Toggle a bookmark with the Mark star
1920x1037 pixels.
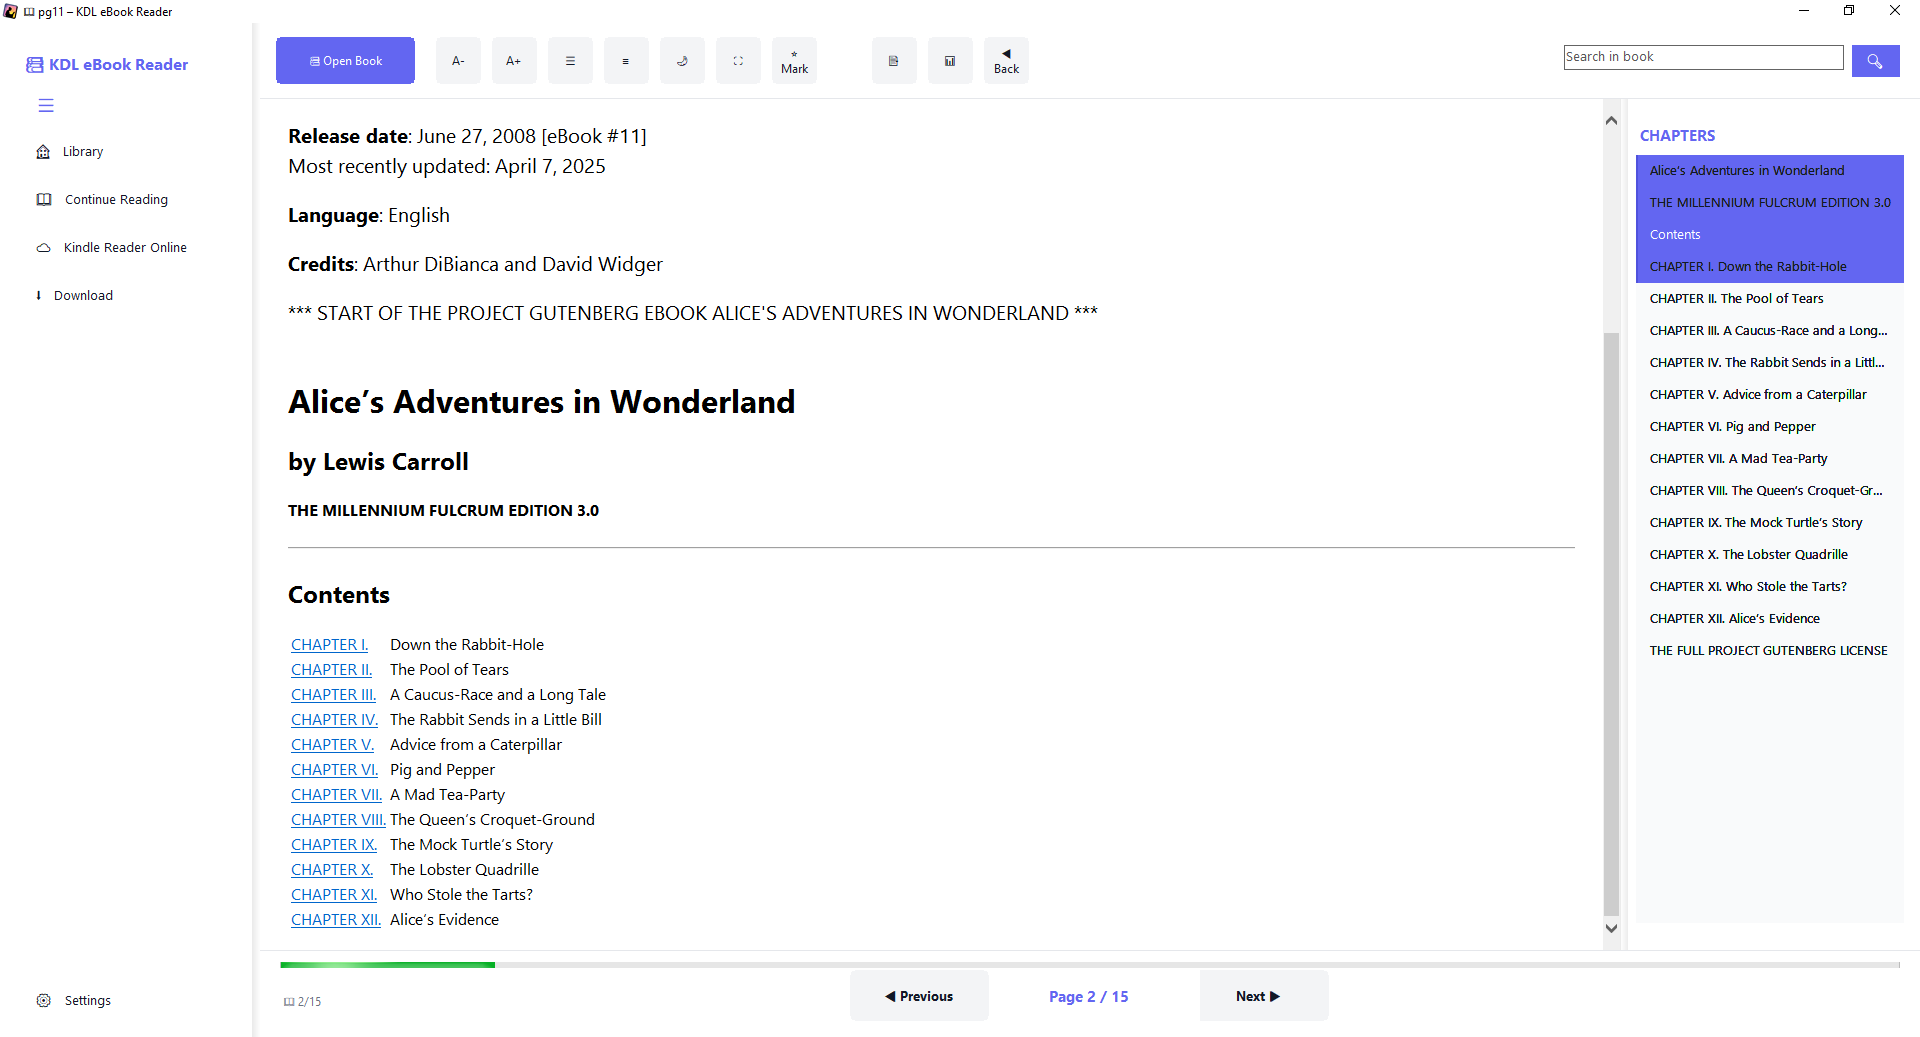(794, 60)
